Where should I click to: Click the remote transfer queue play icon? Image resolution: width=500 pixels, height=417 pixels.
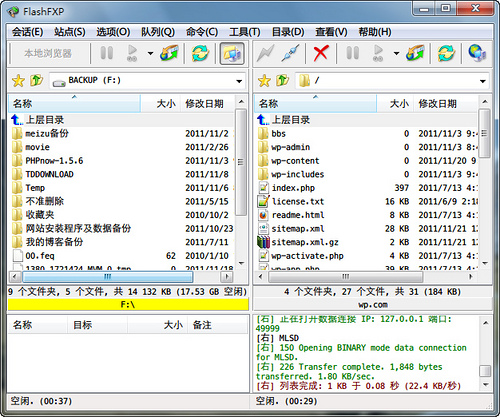tap(378, 53)
